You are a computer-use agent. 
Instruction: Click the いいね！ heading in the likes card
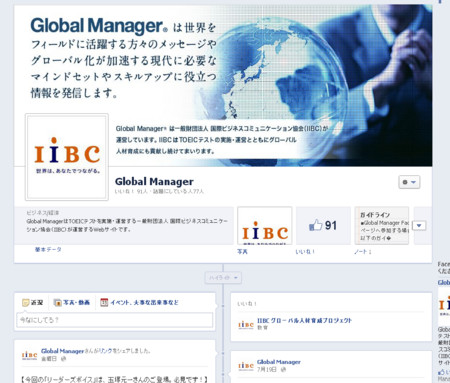point(247,304)
